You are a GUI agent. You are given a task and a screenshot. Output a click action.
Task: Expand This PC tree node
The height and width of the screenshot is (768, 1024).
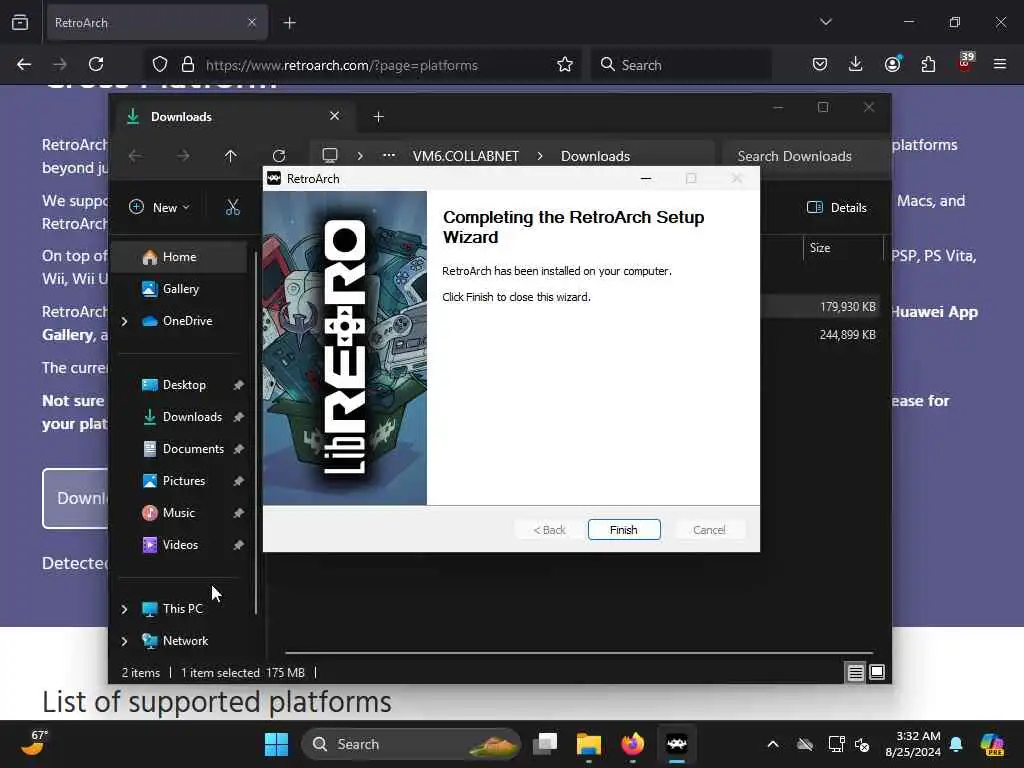125,609
